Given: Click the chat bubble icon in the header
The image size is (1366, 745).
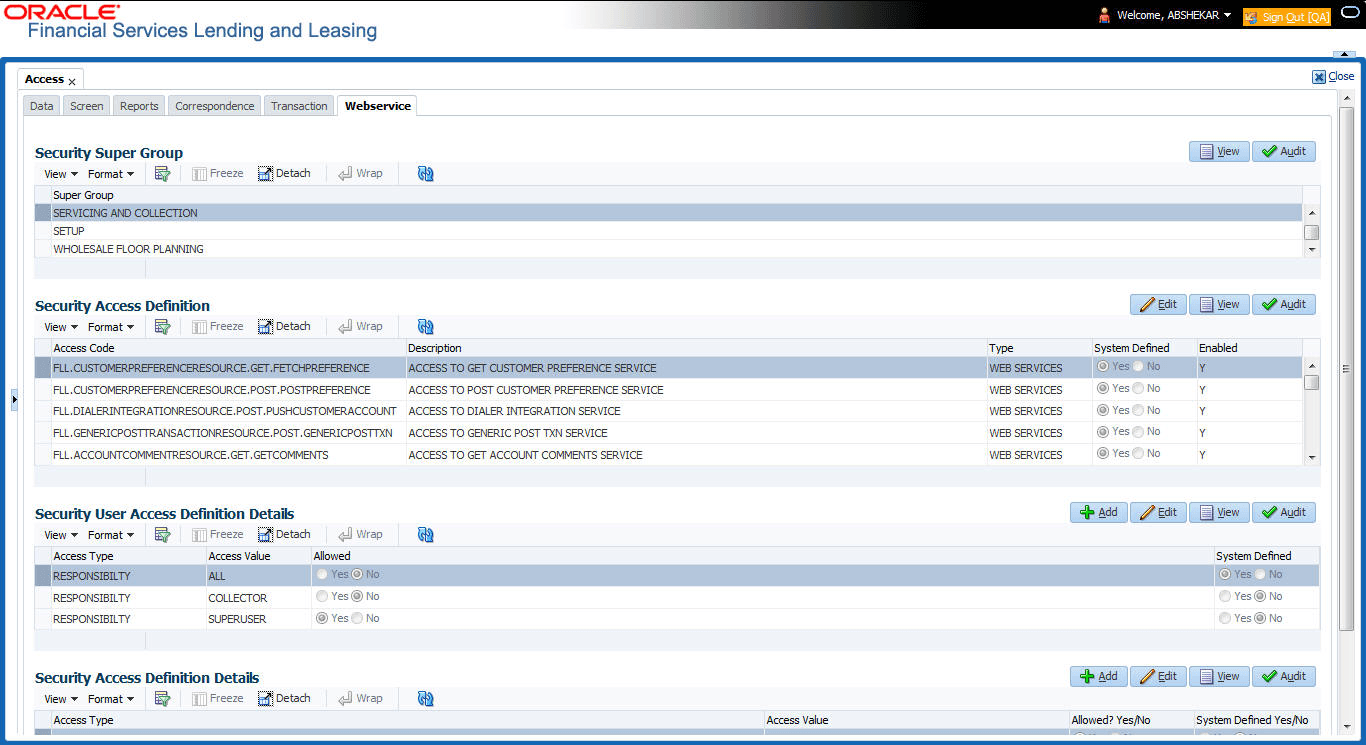Looking at the screenshot, I should pos(1350,14).
